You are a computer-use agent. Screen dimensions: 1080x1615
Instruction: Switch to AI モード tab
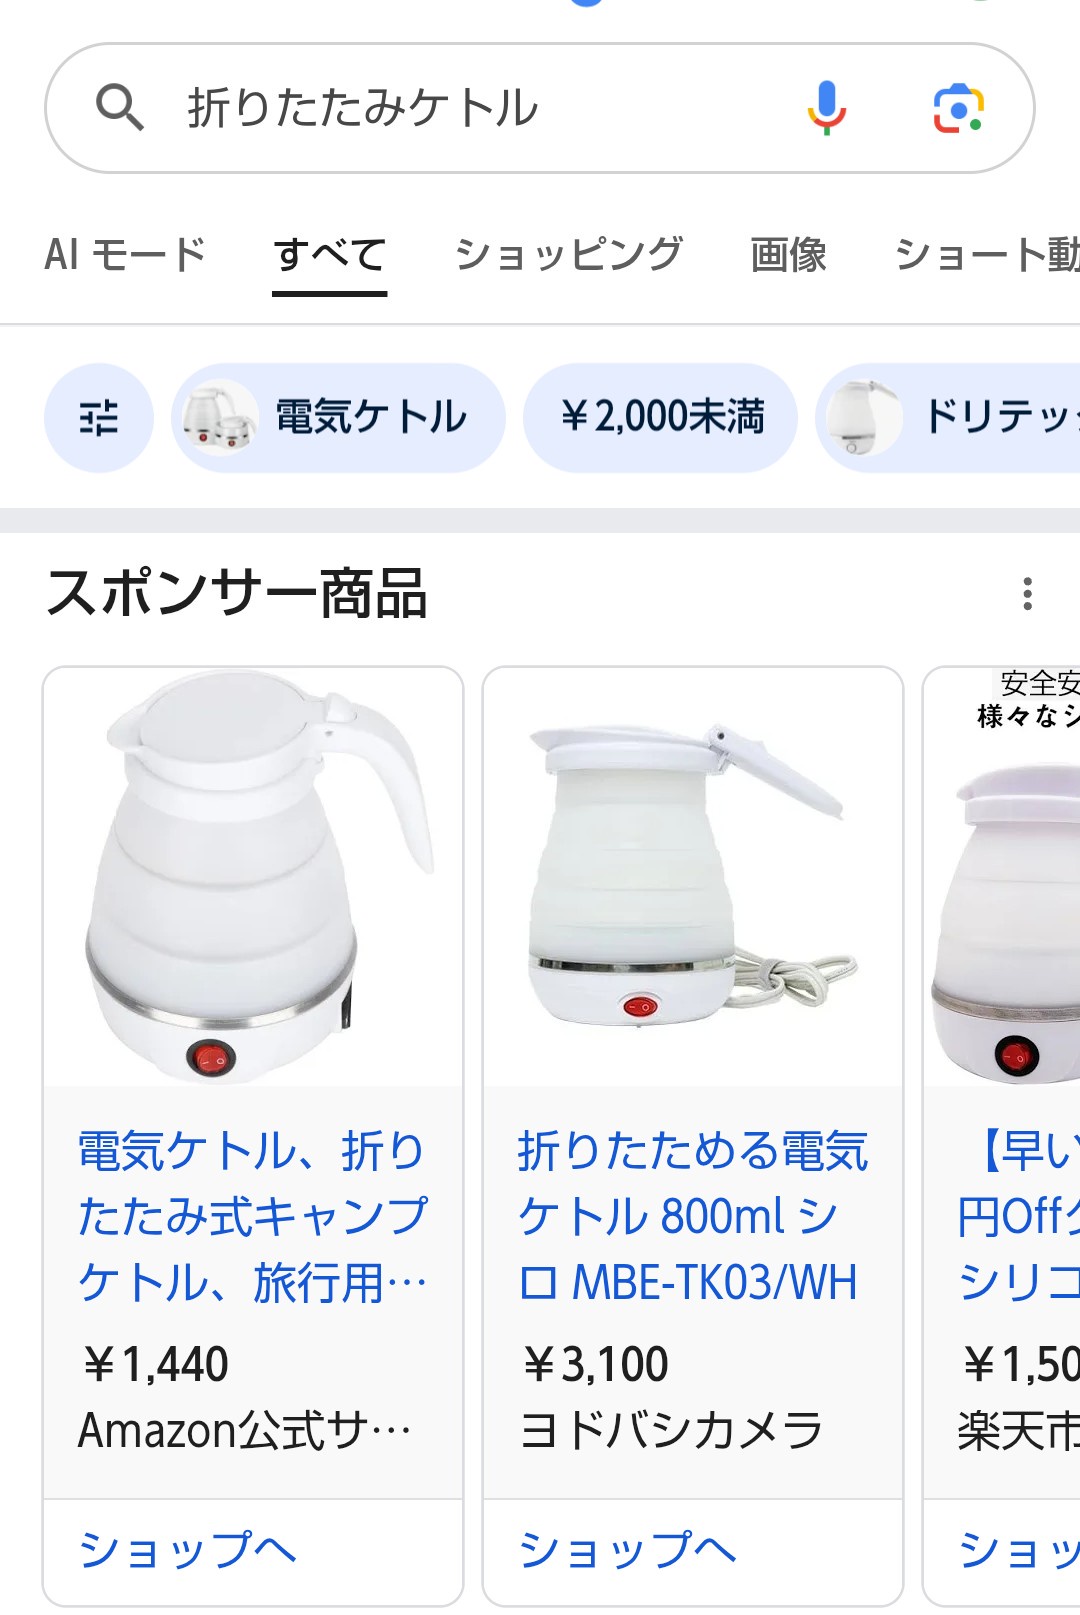(126, 254)
